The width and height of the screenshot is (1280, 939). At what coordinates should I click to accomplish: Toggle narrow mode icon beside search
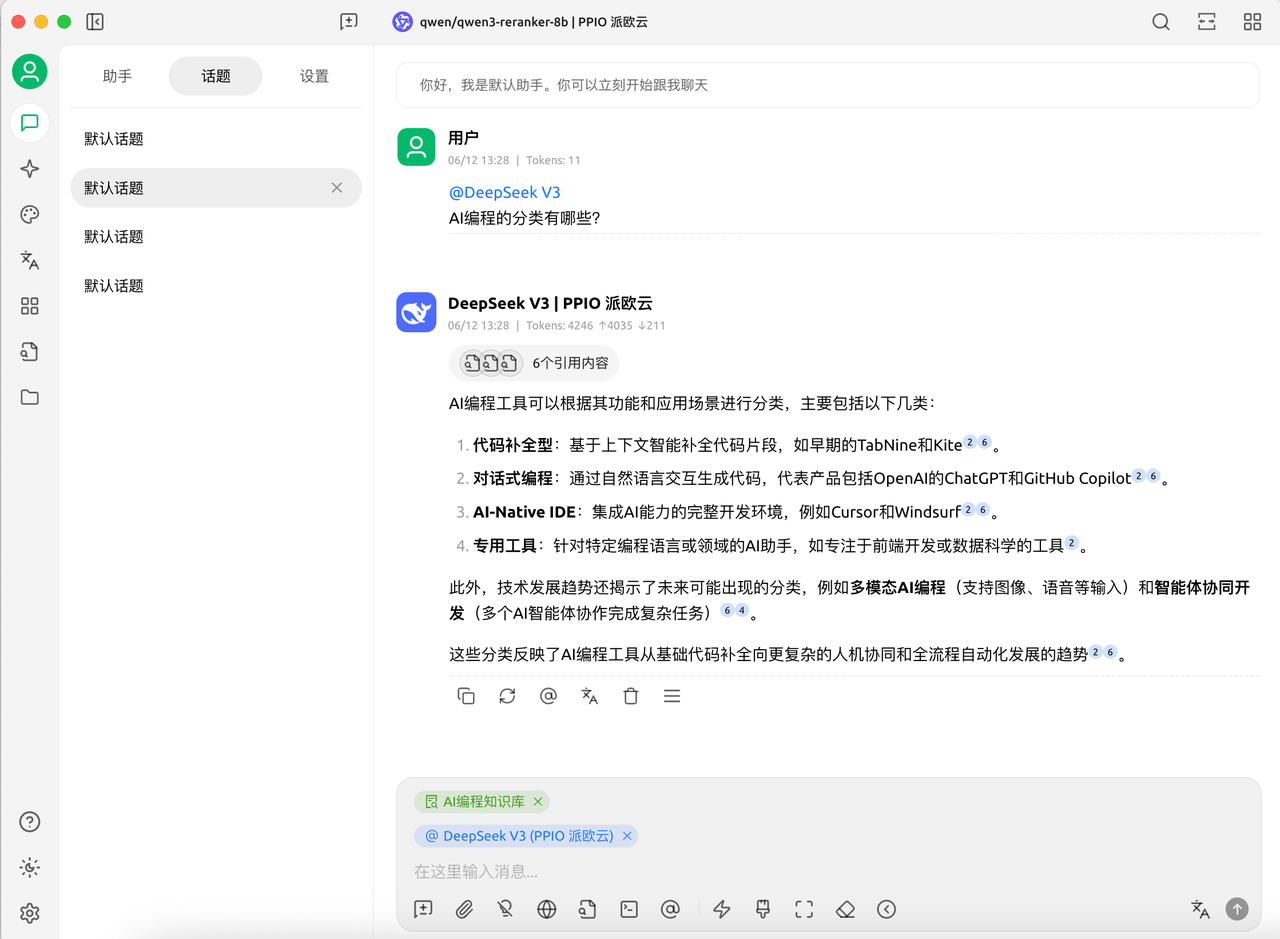pos(1207,22)
